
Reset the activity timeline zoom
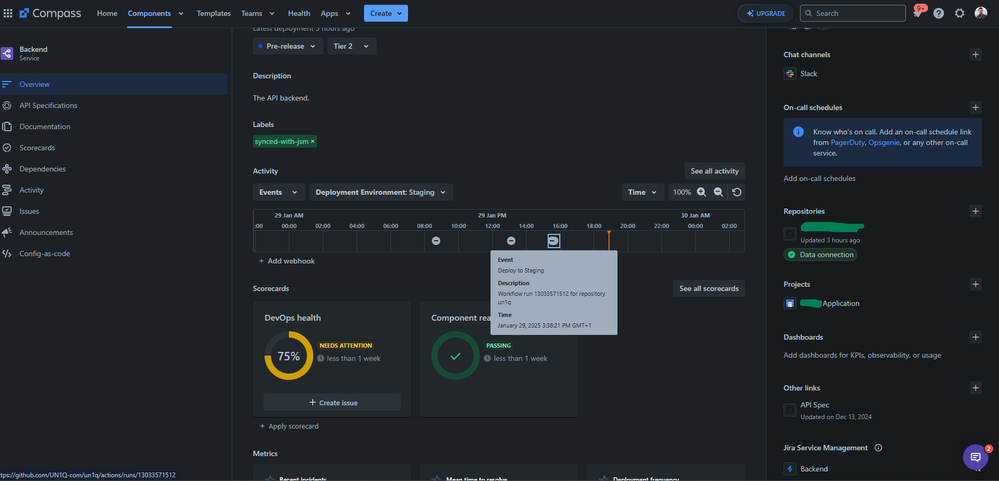coord(737,192)
